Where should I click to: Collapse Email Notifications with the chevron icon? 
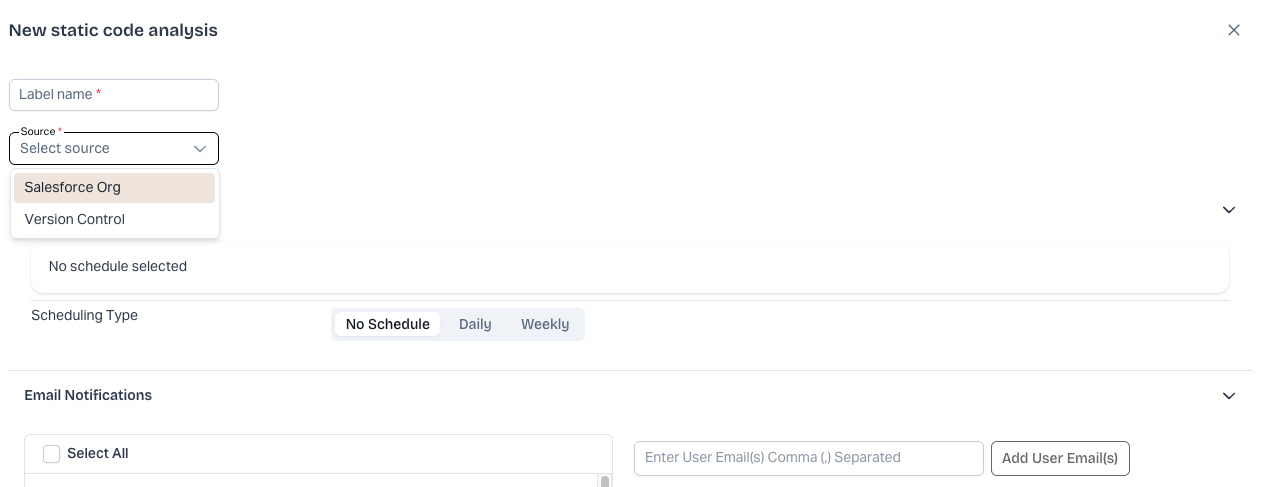[x=1229, y=396]
